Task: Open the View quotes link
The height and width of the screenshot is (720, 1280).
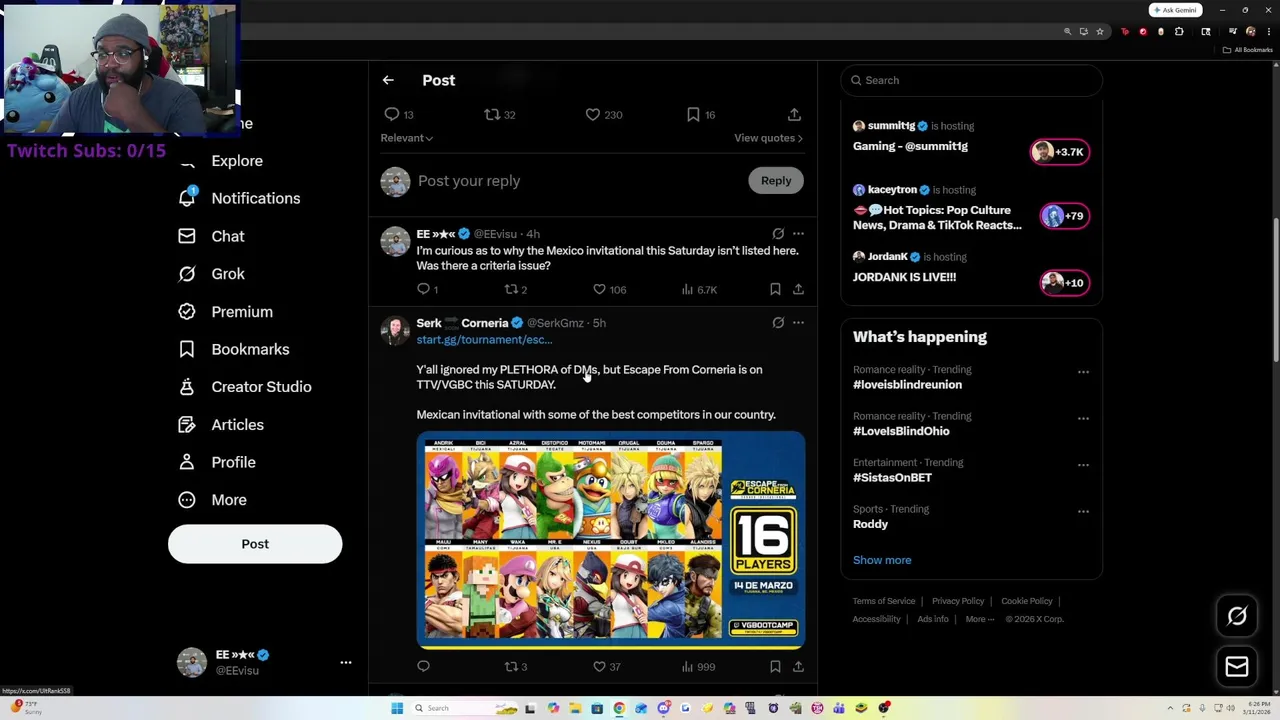Action: point(768,138)
